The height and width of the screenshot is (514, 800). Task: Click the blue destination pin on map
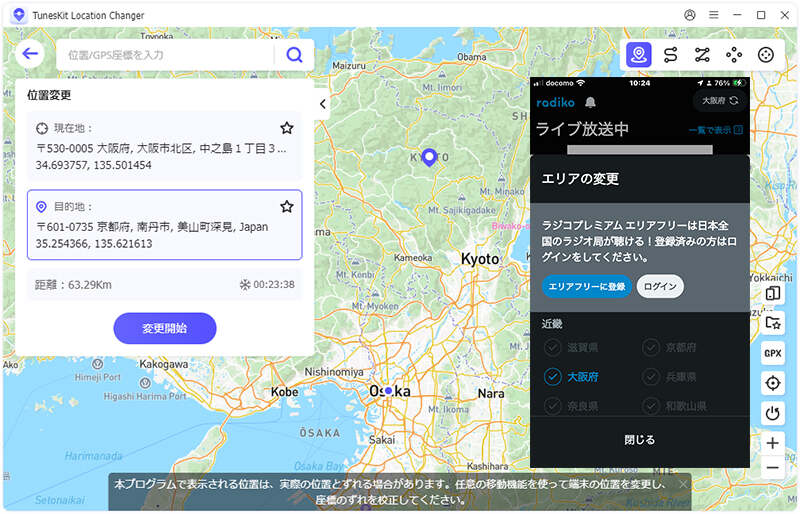tap(430, 157)
